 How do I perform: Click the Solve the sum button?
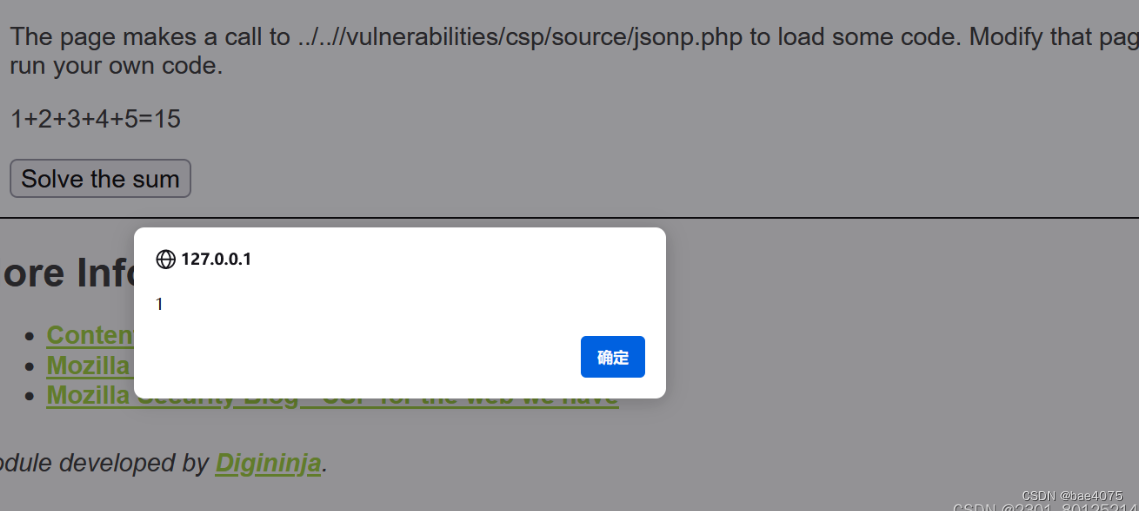coord(100,179)
